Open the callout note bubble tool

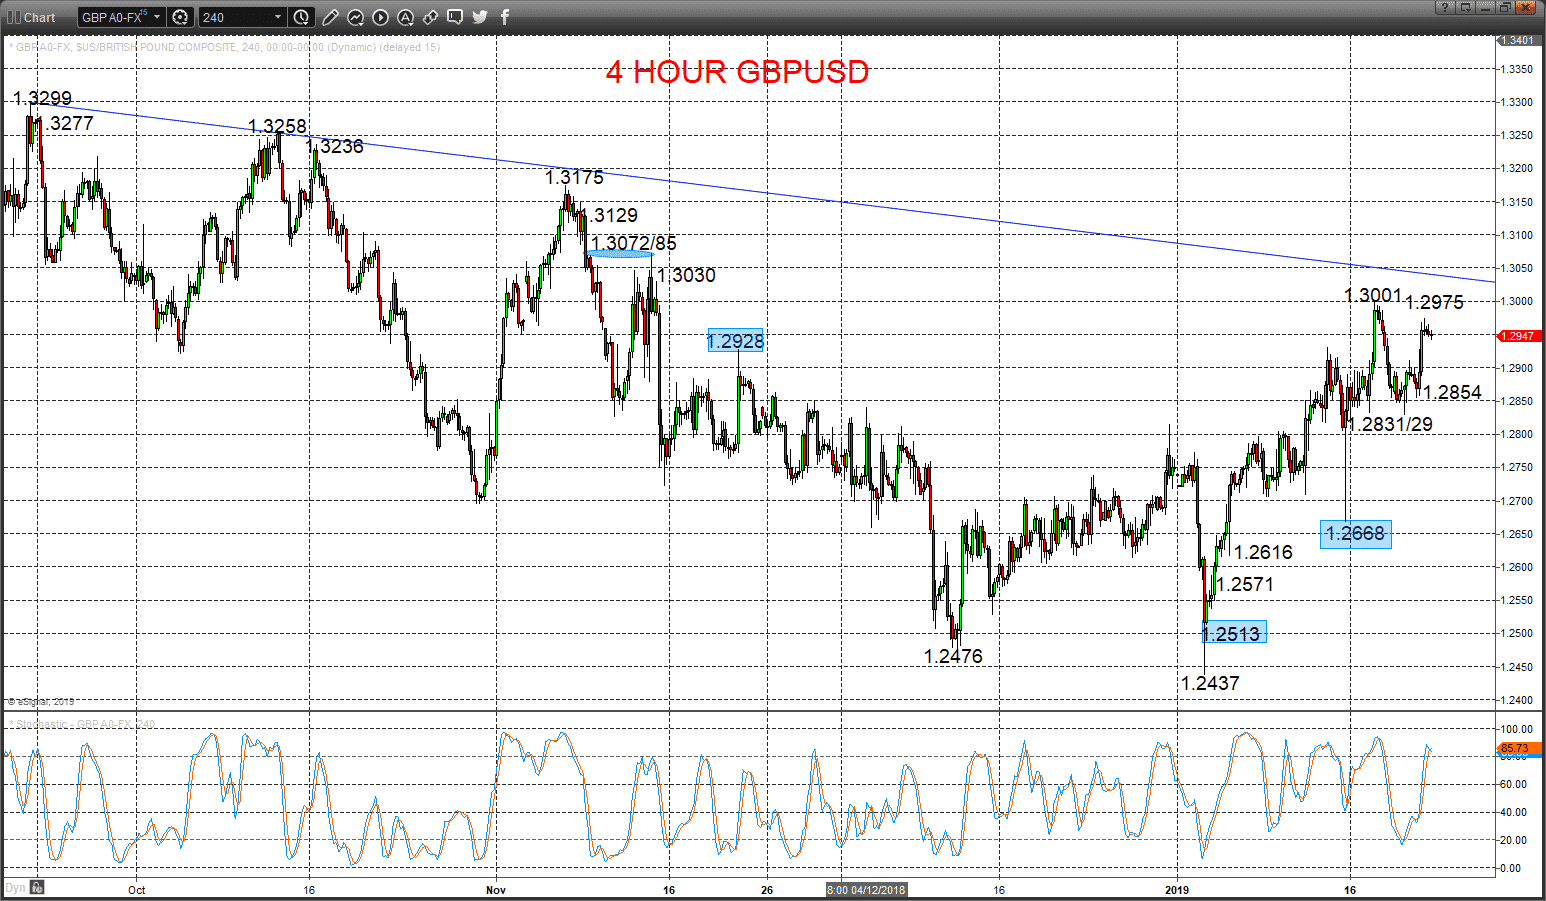(x=455, y=17)
